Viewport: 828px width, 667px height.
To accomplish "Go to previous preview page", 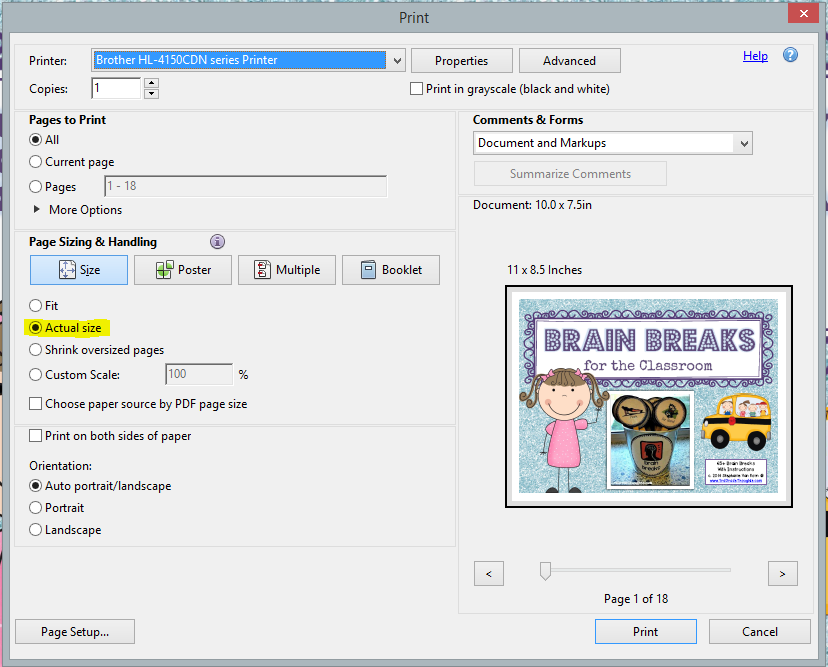I will coord(489,574).
